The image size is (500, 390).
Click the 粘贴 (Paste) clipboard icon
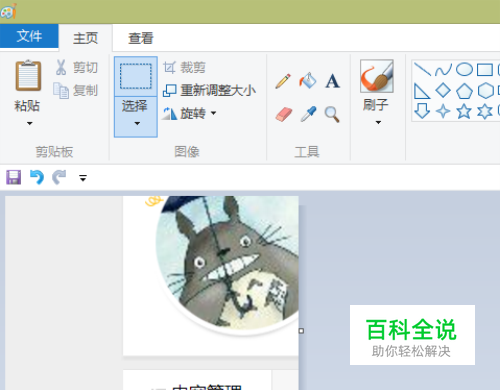click(x=28, y=76)
